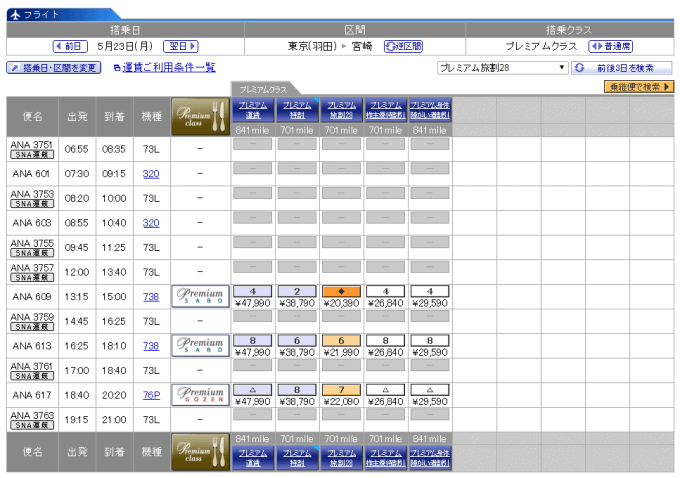Open bottom プレミアム株主優待割引 footer link
The width and height of the screenshot is (680, 478).
(x=386, y=457)
